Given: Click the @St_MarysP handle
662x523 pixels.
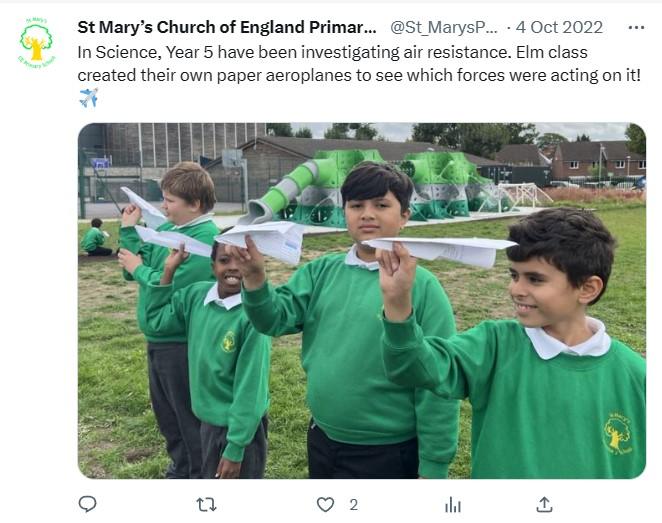Looking at the screenshot, I should coord(443,26).
